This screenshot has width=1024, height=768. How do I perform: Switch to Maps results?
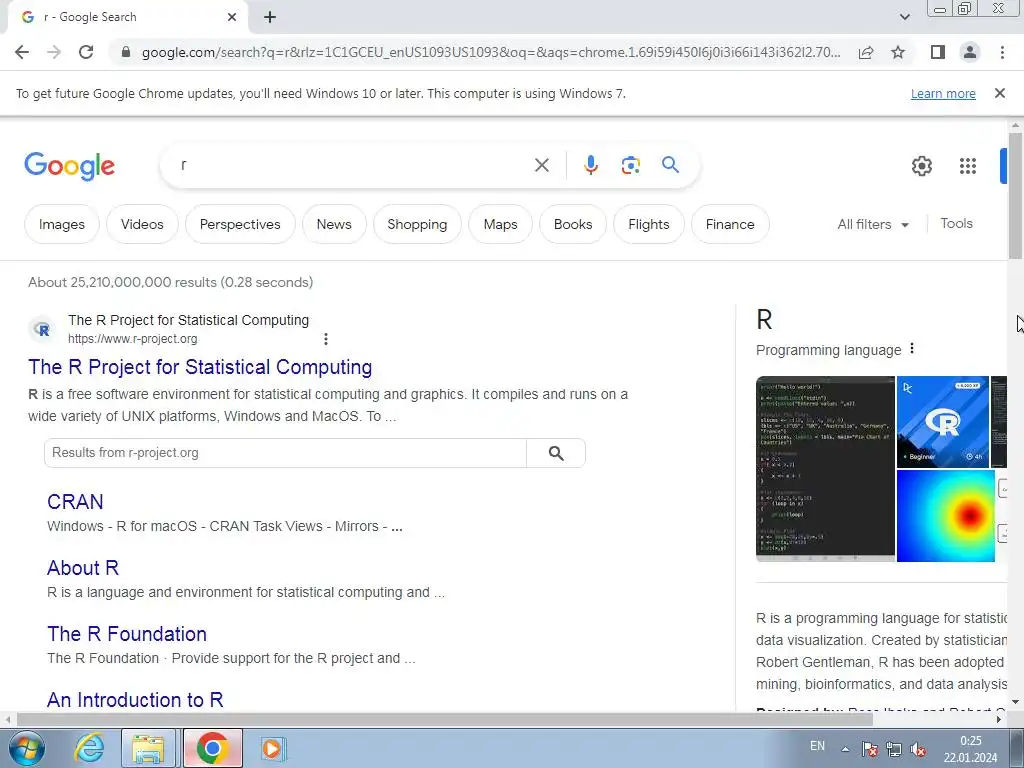pyautogui.click(x=500, y=224)
